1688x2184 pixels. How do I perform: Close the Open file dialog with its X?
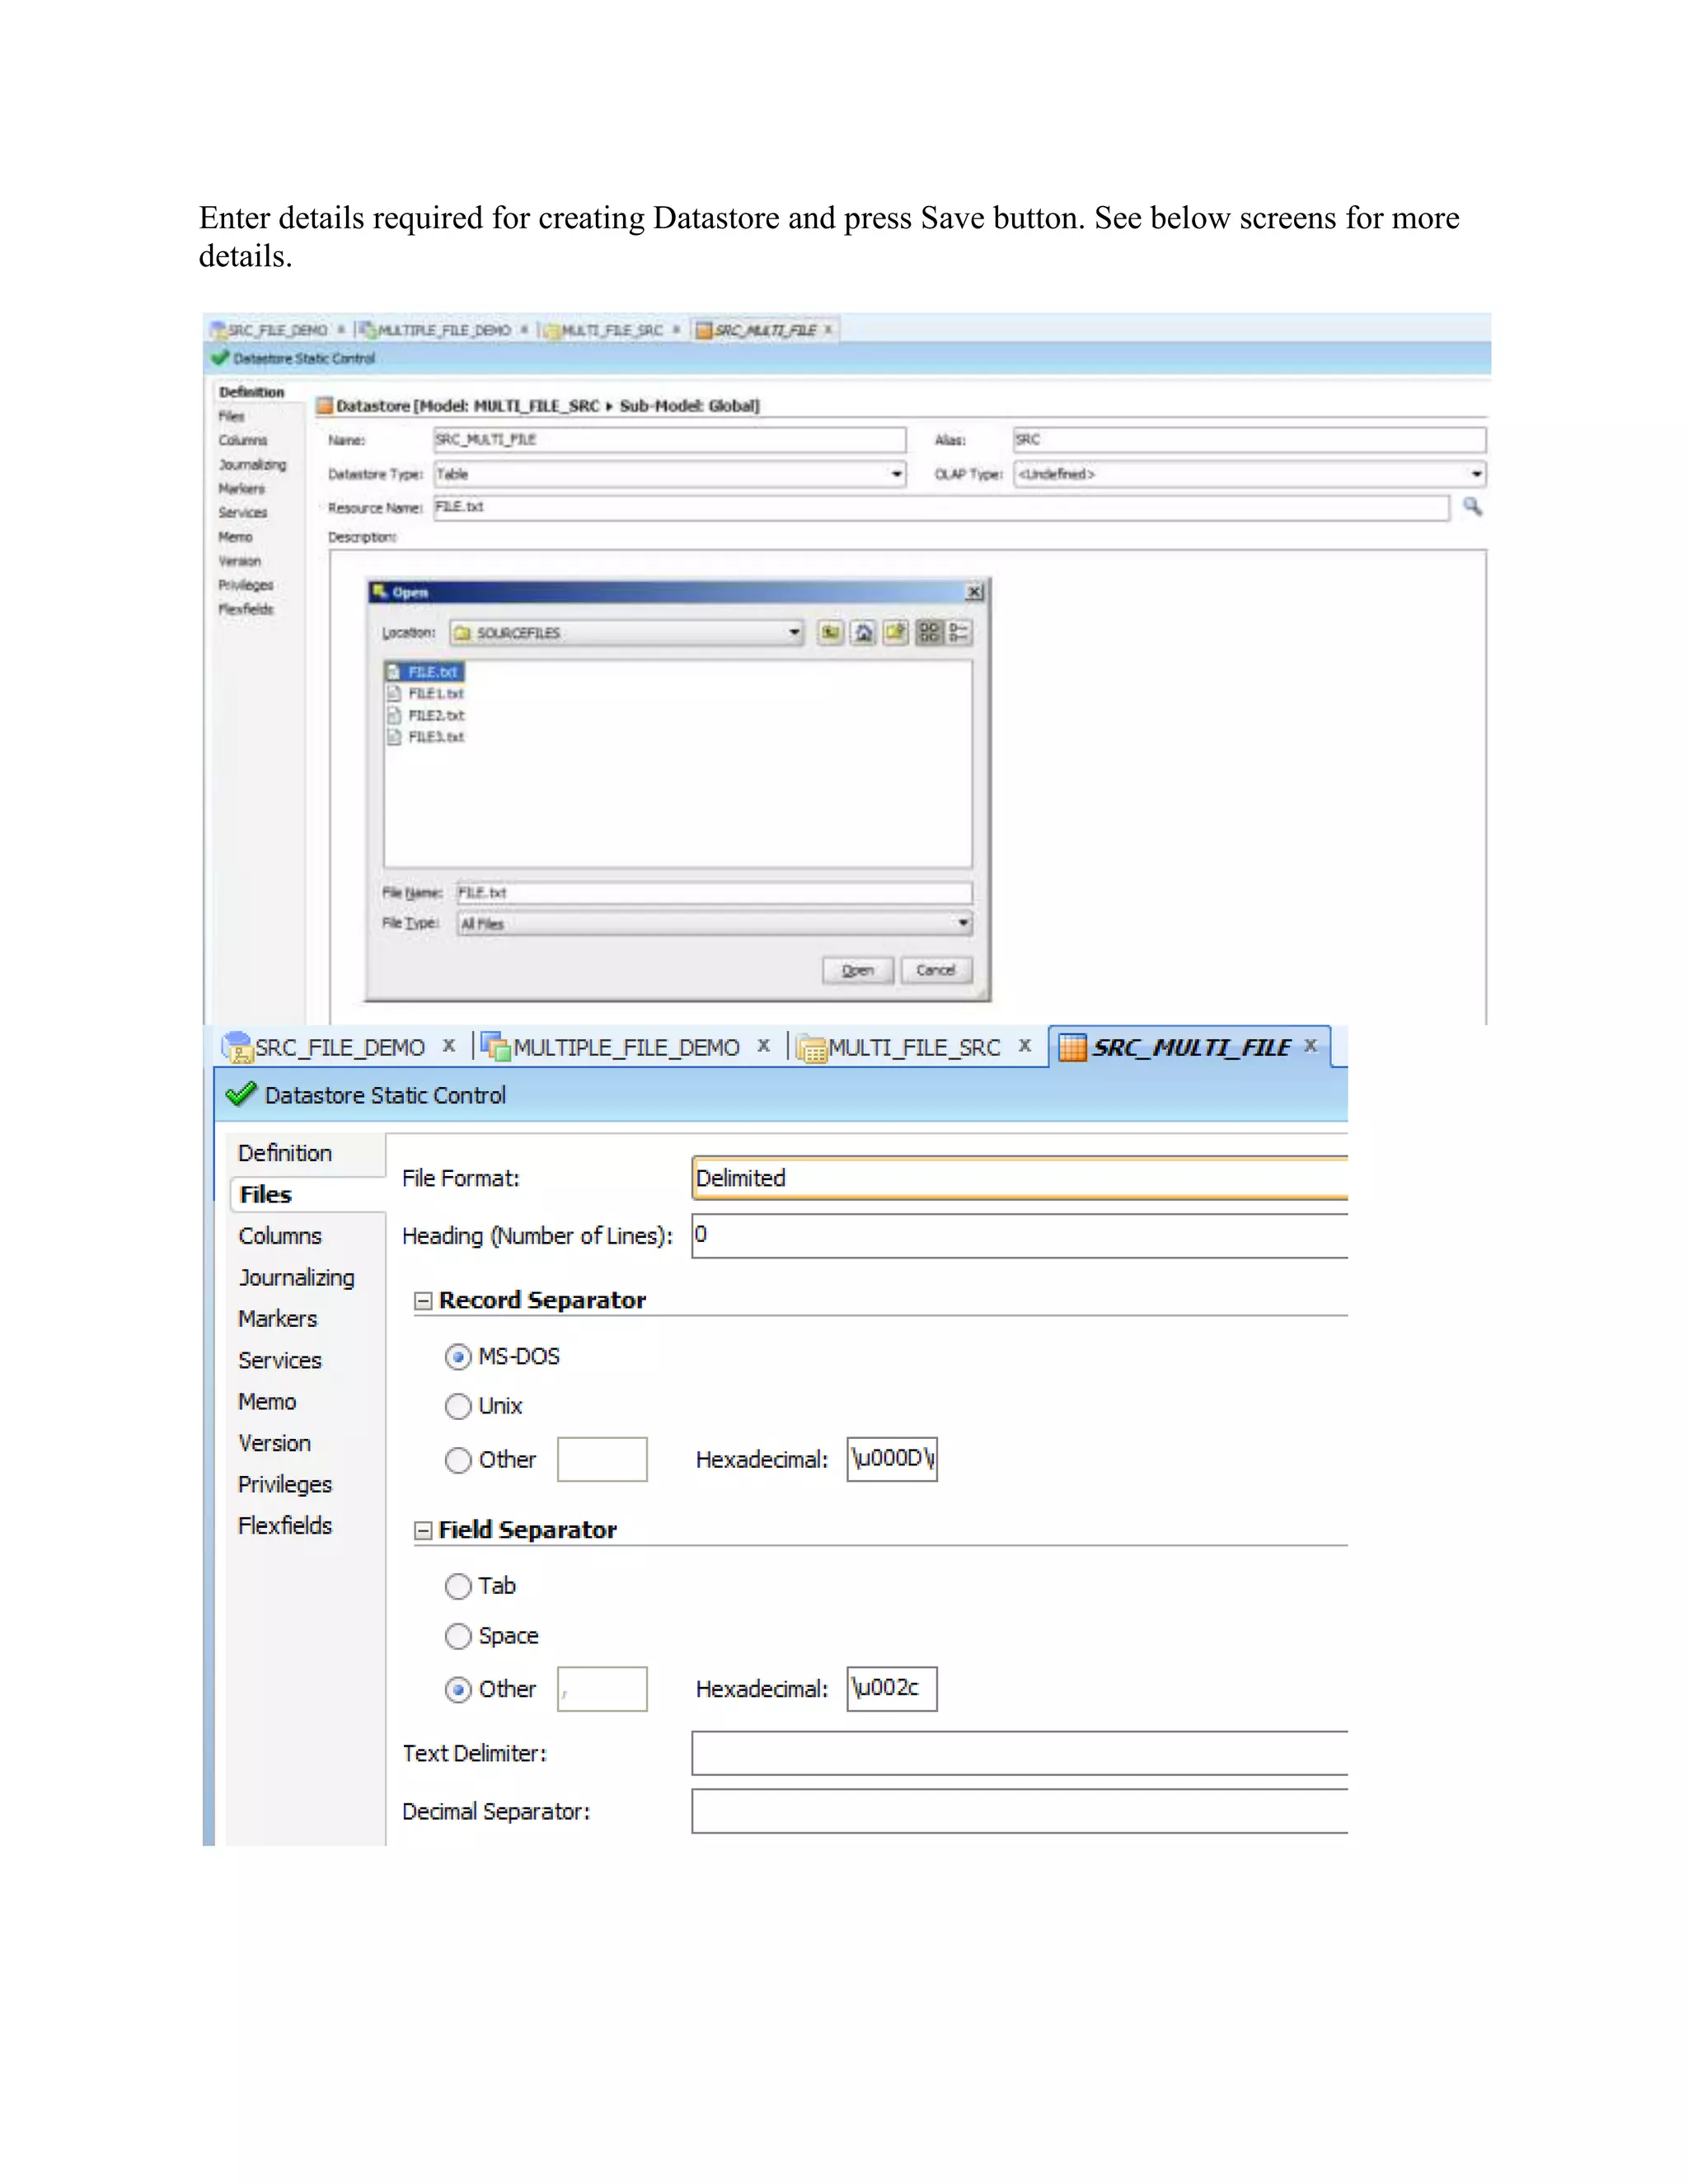pyautogui.click(x=974, y=592)
